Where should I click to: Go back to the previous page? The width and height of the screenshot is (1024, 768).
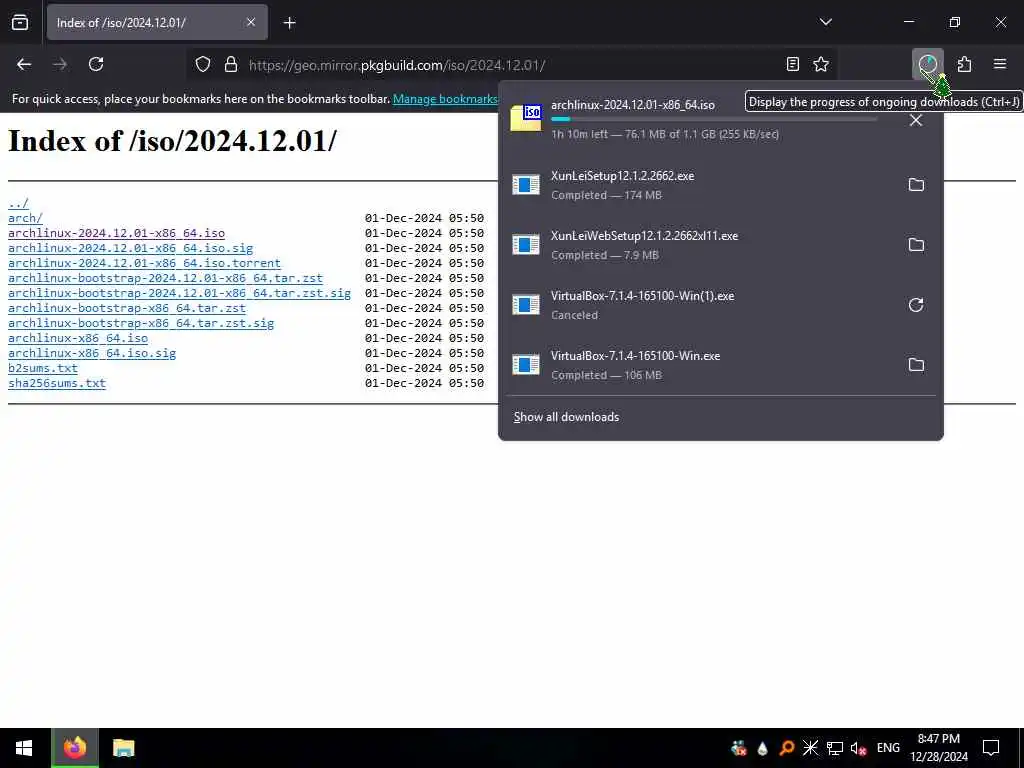click(x=24, y=64)
